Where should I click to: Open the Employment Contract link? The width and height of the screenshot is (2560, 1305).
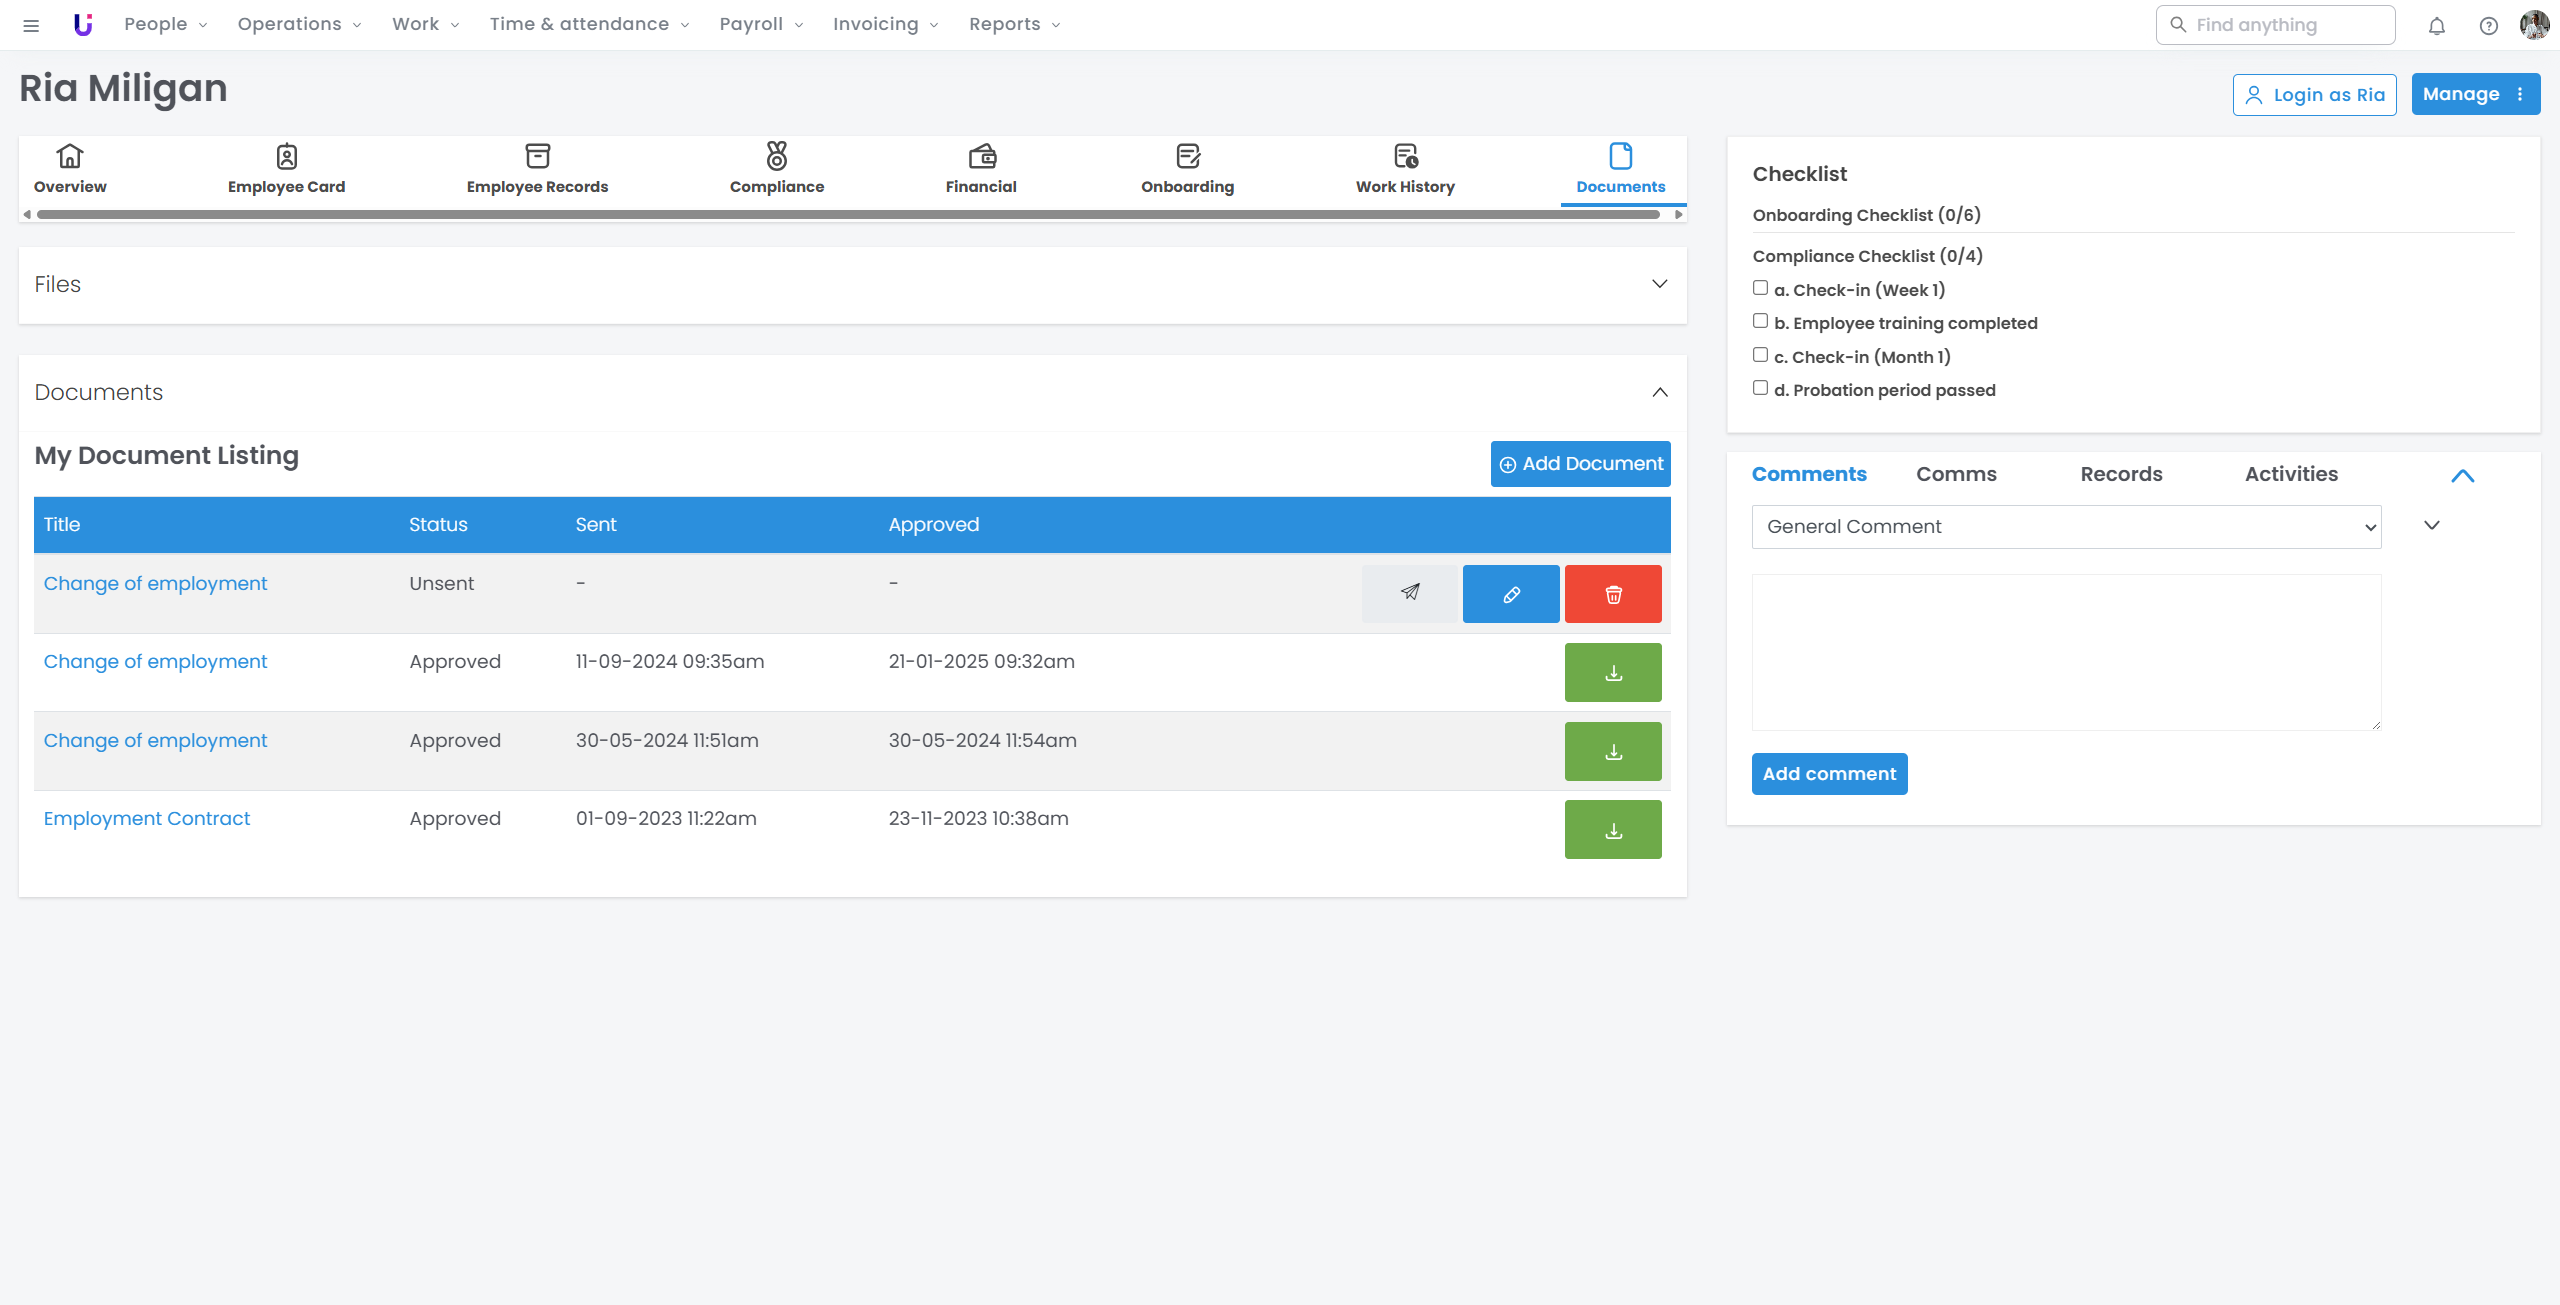click(146, 818)
